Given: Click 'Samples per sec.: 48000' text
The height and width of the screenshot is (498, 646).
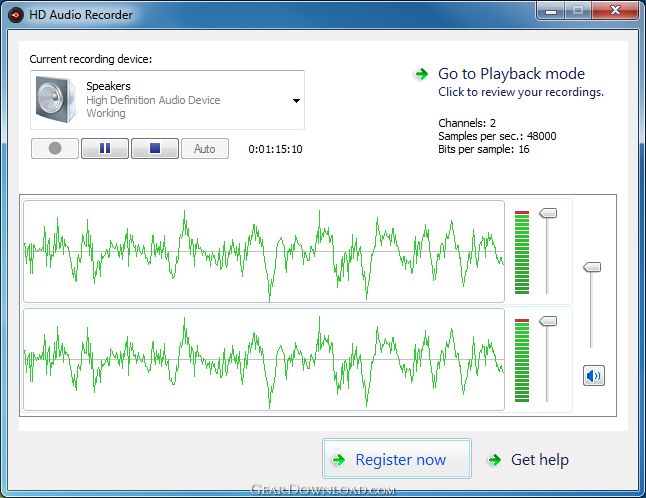Looking at the screenshot, I should coord(497,136).
